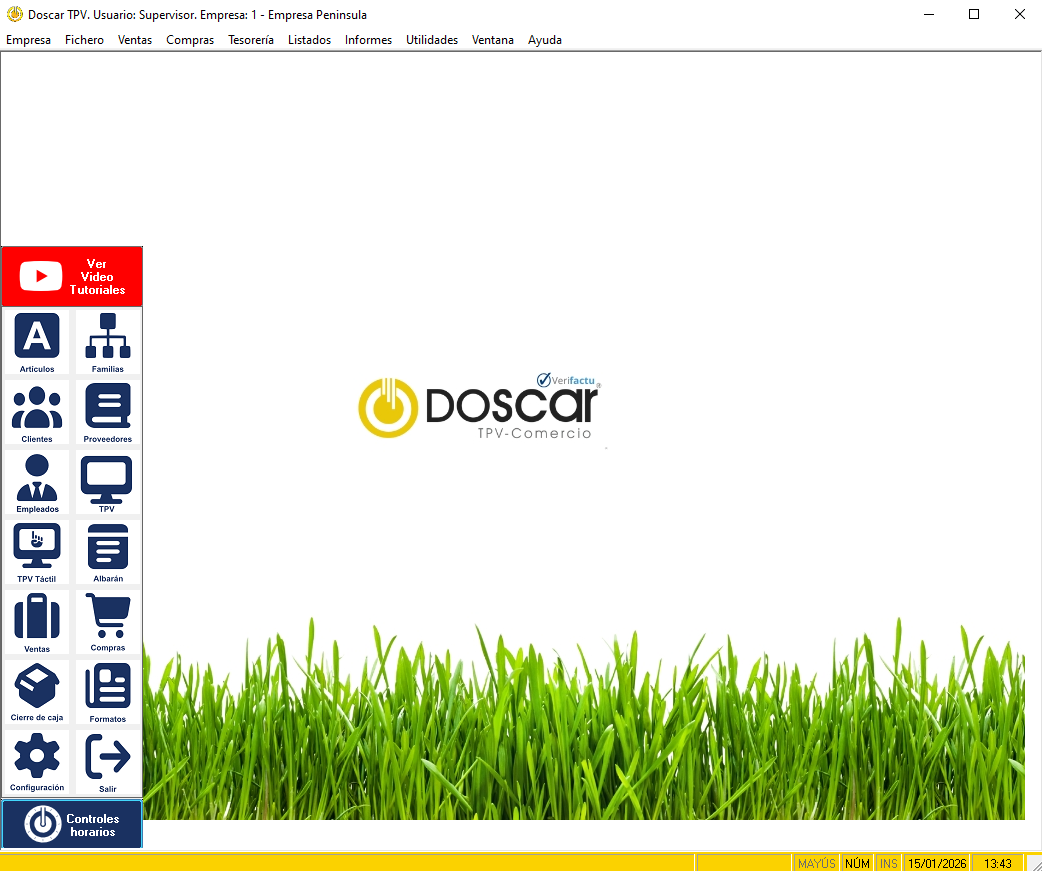Open the Albarán document icon

(108, 548)
